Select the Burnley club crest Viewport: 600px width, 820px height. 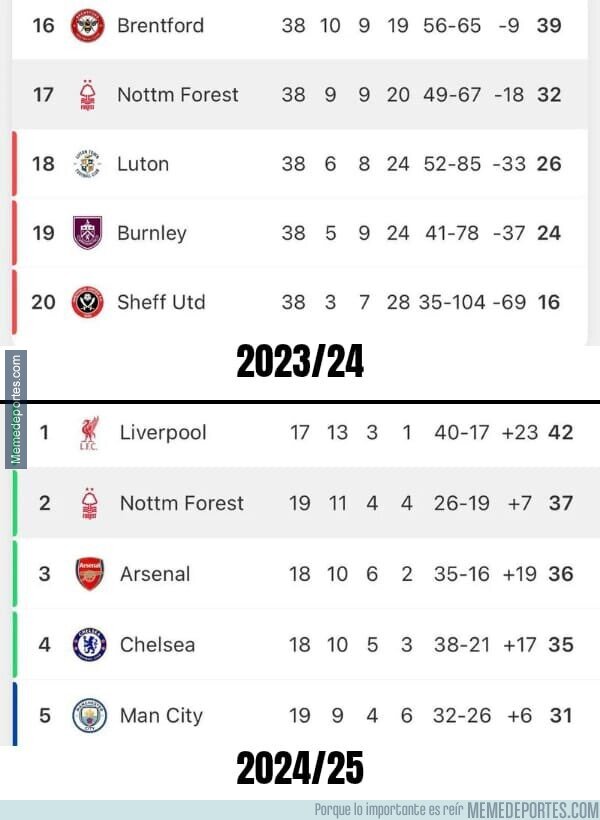click(87, 233)
